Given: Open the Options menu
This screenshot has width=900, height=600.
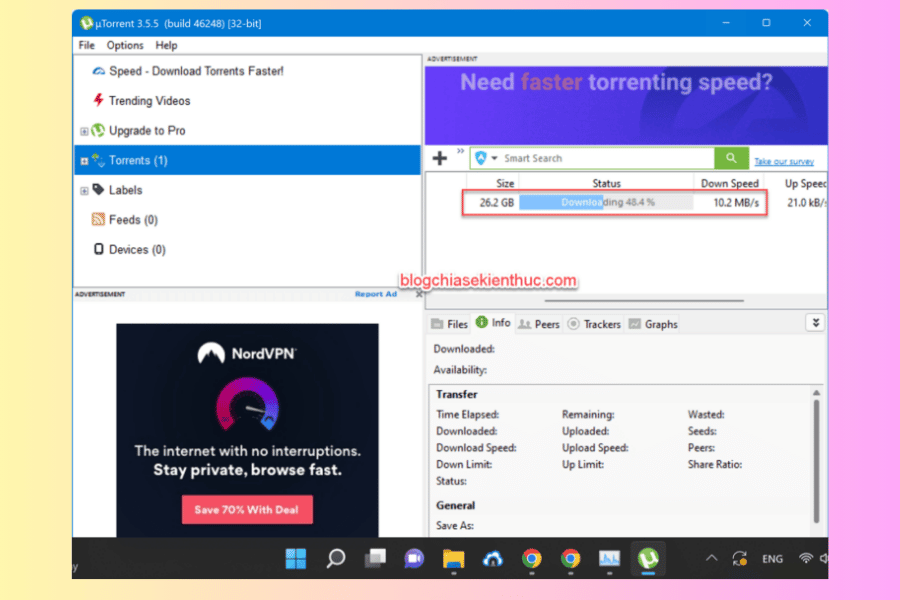Looking at the screenshot, I should click(x=125, y=45).
